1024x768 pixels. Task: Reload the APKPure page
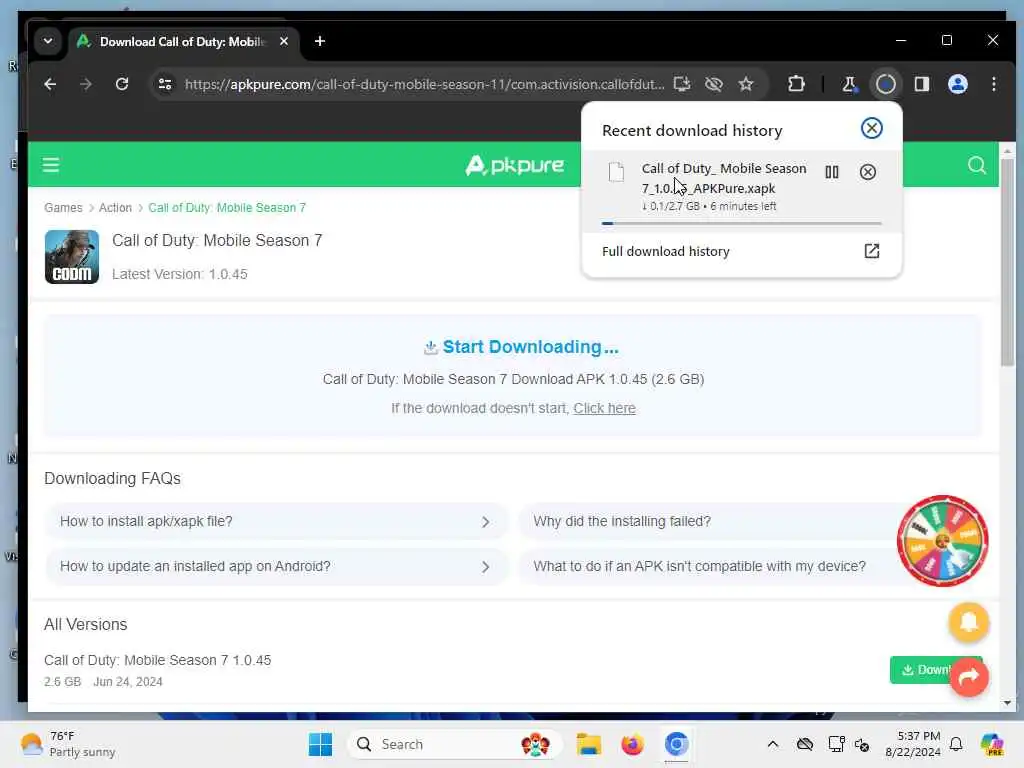(121, 84)
